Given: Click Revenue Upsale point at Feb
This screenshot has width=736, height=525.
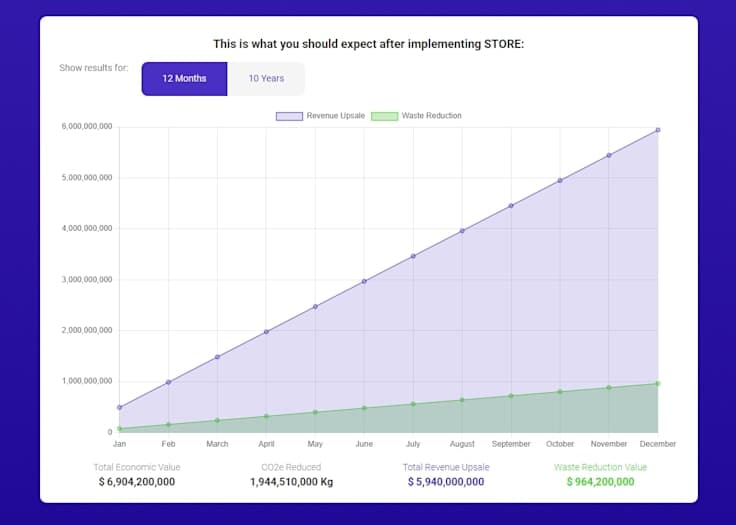Looking at the screenshot, I should (x=168, y=382).
